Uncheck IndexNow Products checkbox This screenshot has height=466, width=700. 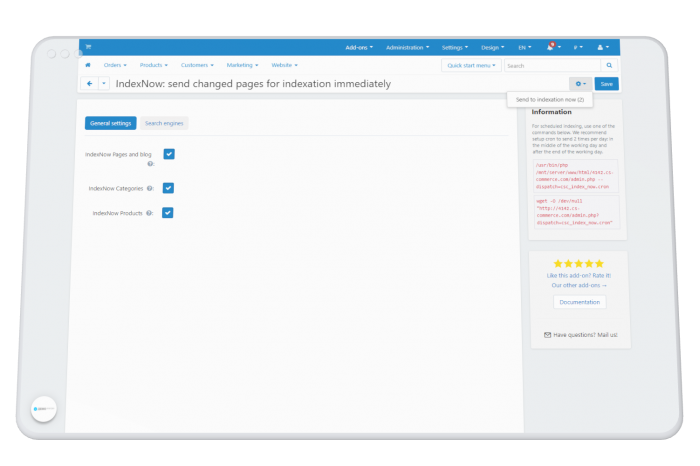pyautogui.click(x=167, y=212)
